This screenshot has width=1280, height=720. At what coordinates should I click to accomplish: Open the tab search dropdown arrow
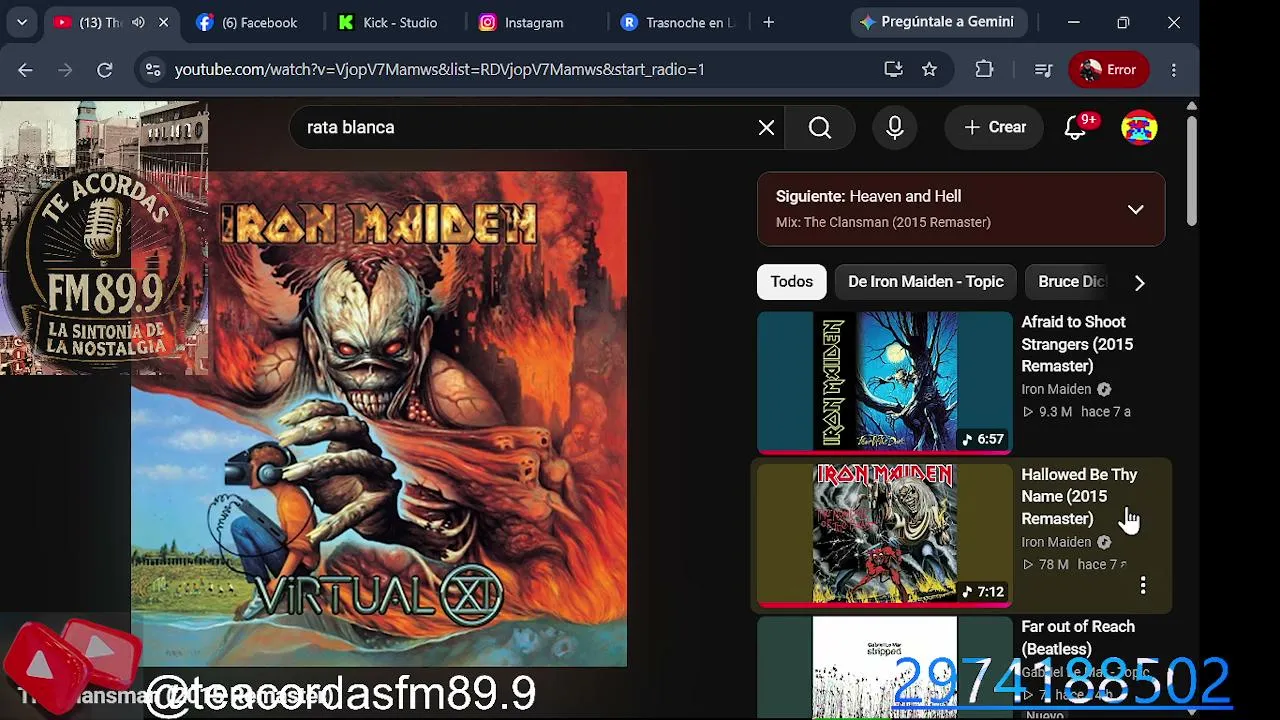point(22,22)
